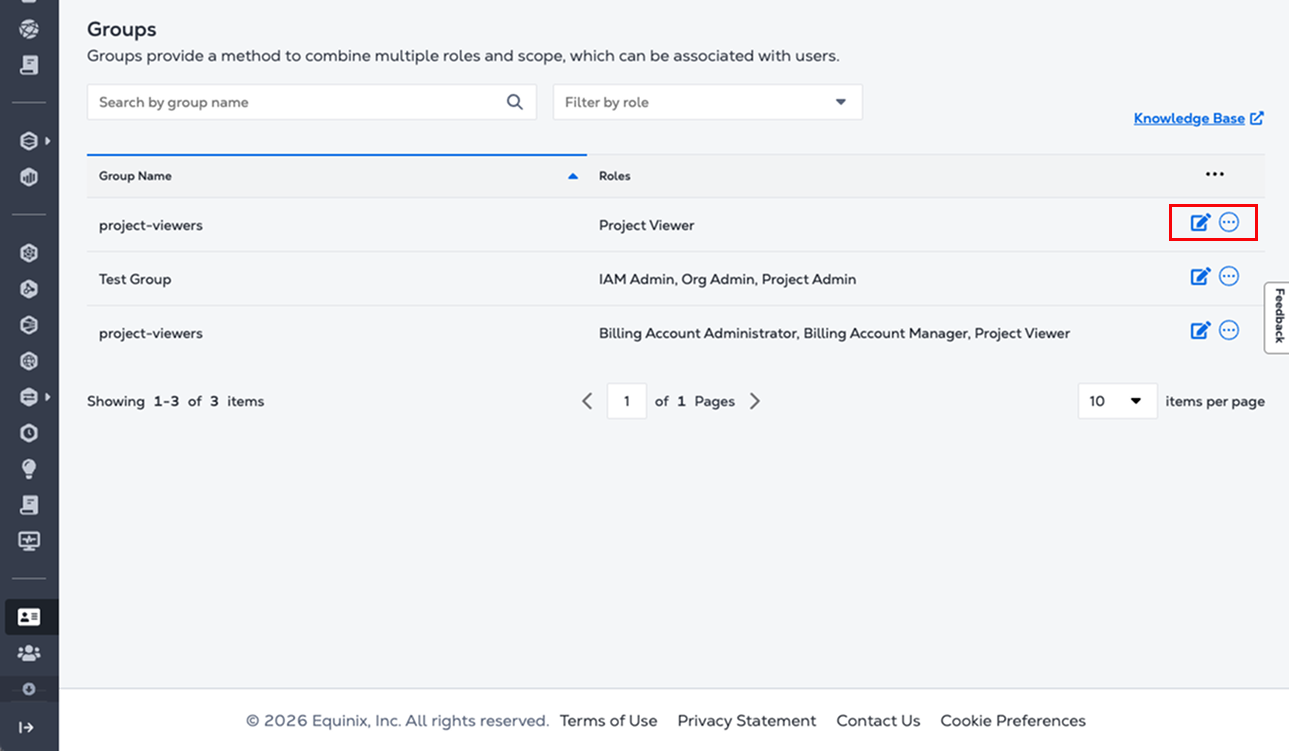Open the Filter by role dropdown

707,102
